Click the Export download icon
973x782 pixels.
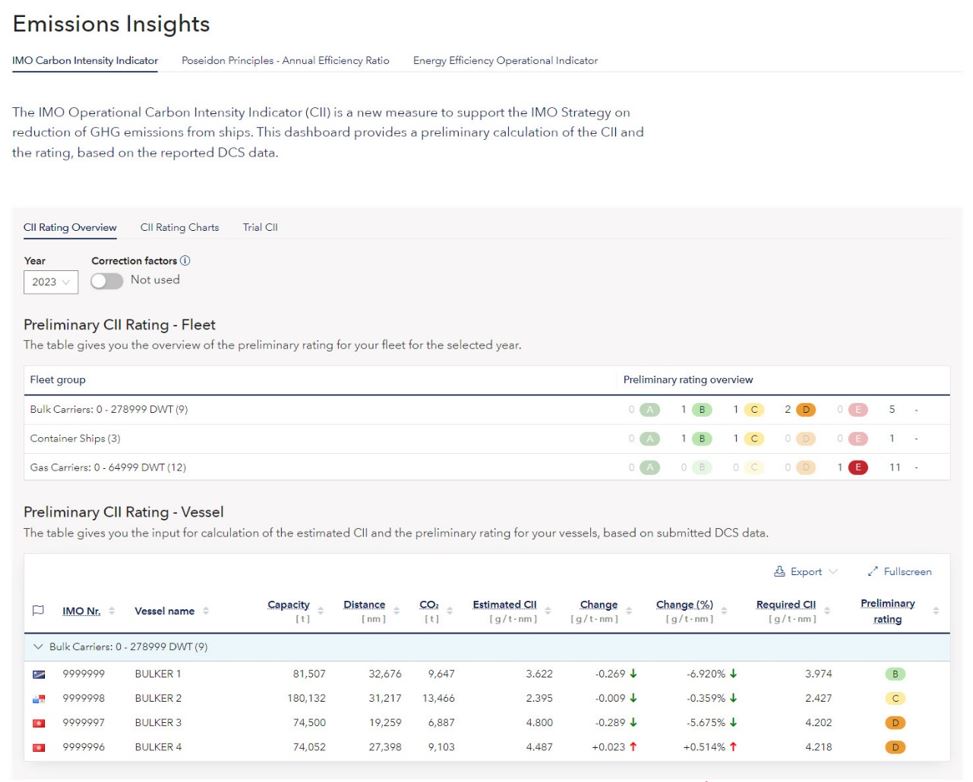pyautogui.click(x=779, y=572)
